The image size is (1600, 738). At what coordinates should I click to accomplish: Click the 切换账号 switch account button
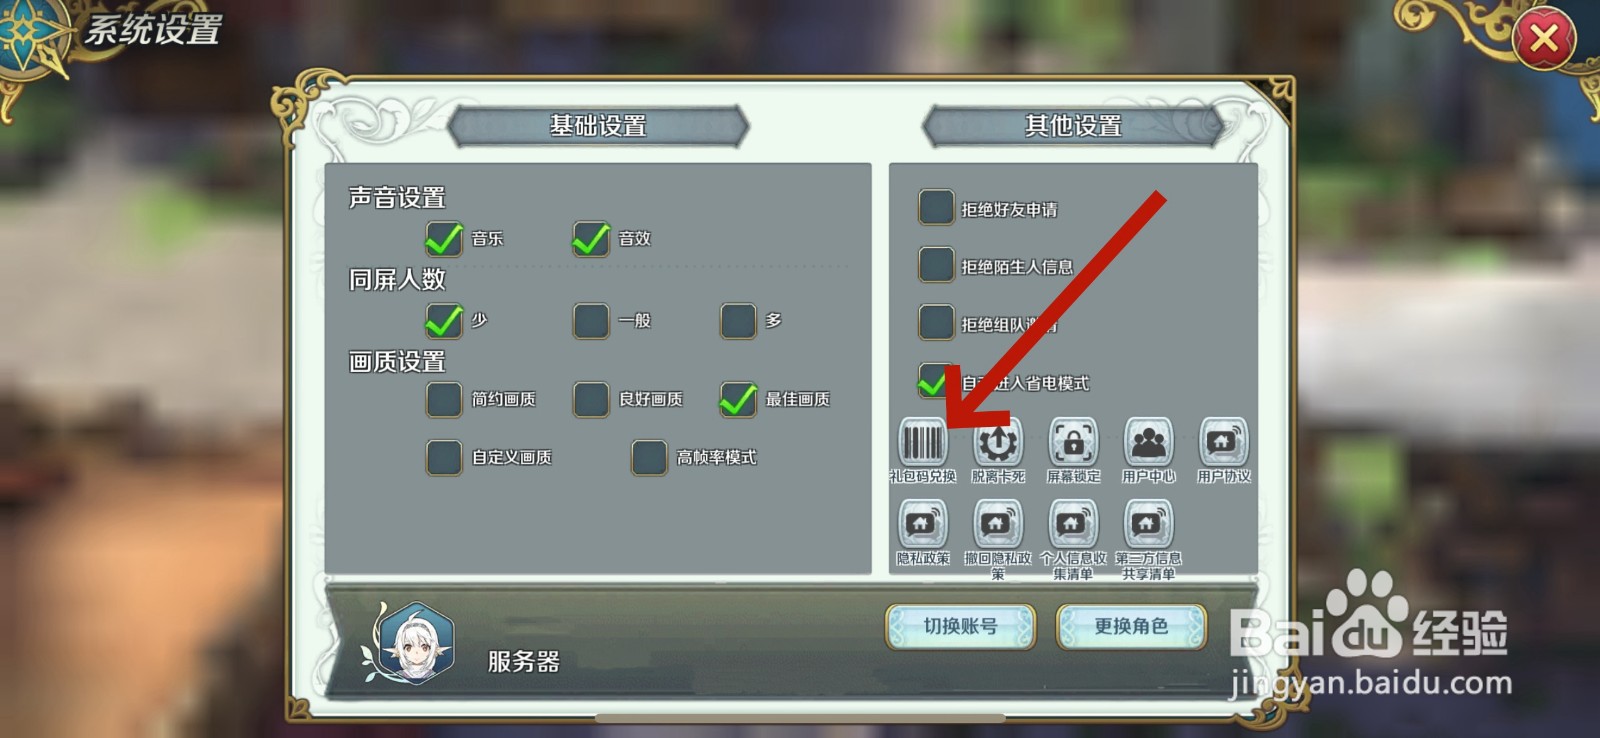coord(960,627)
